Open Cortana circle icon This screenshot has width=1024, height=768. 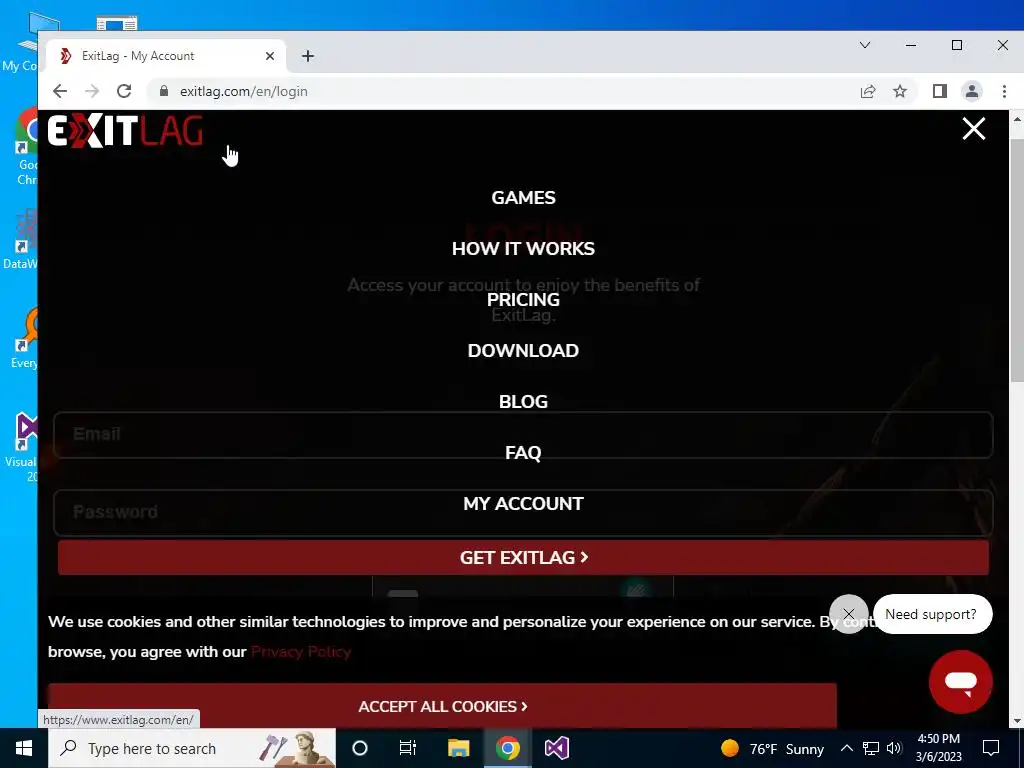(x=360, y=748)
